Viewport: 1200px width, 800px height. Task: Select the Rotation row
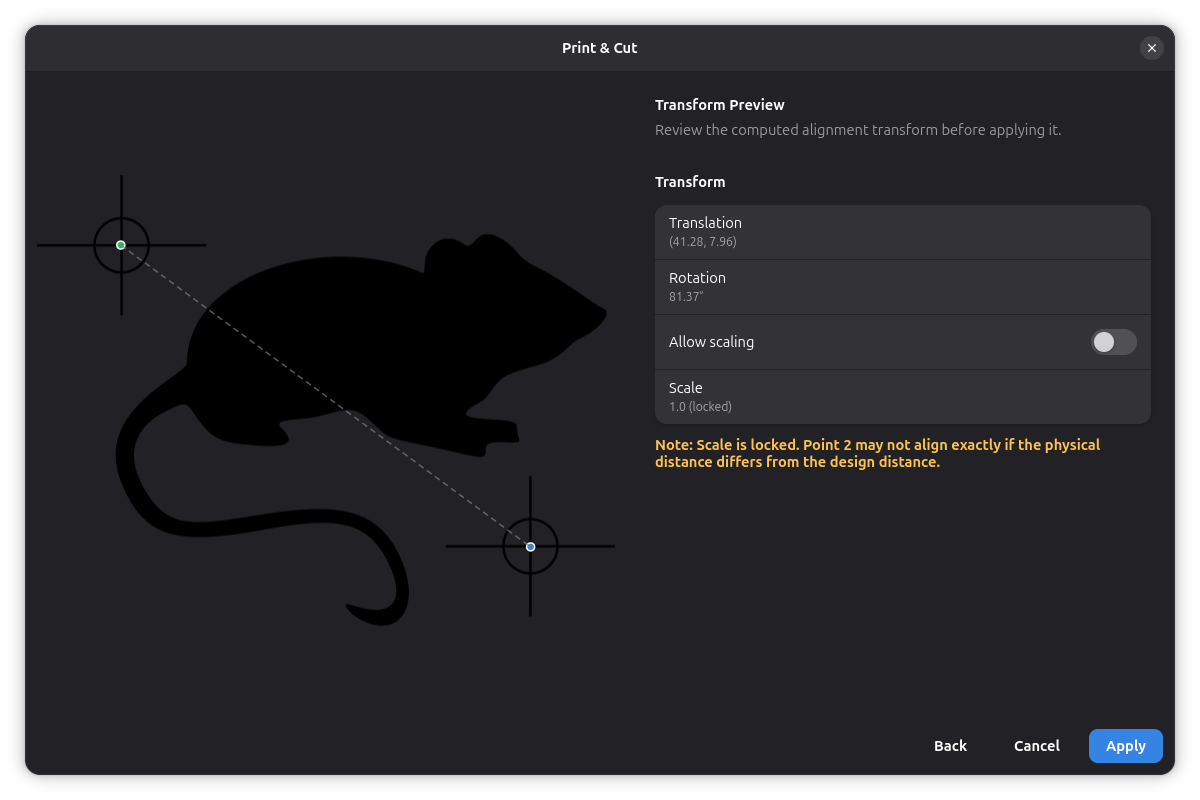(x=902, y=287)
